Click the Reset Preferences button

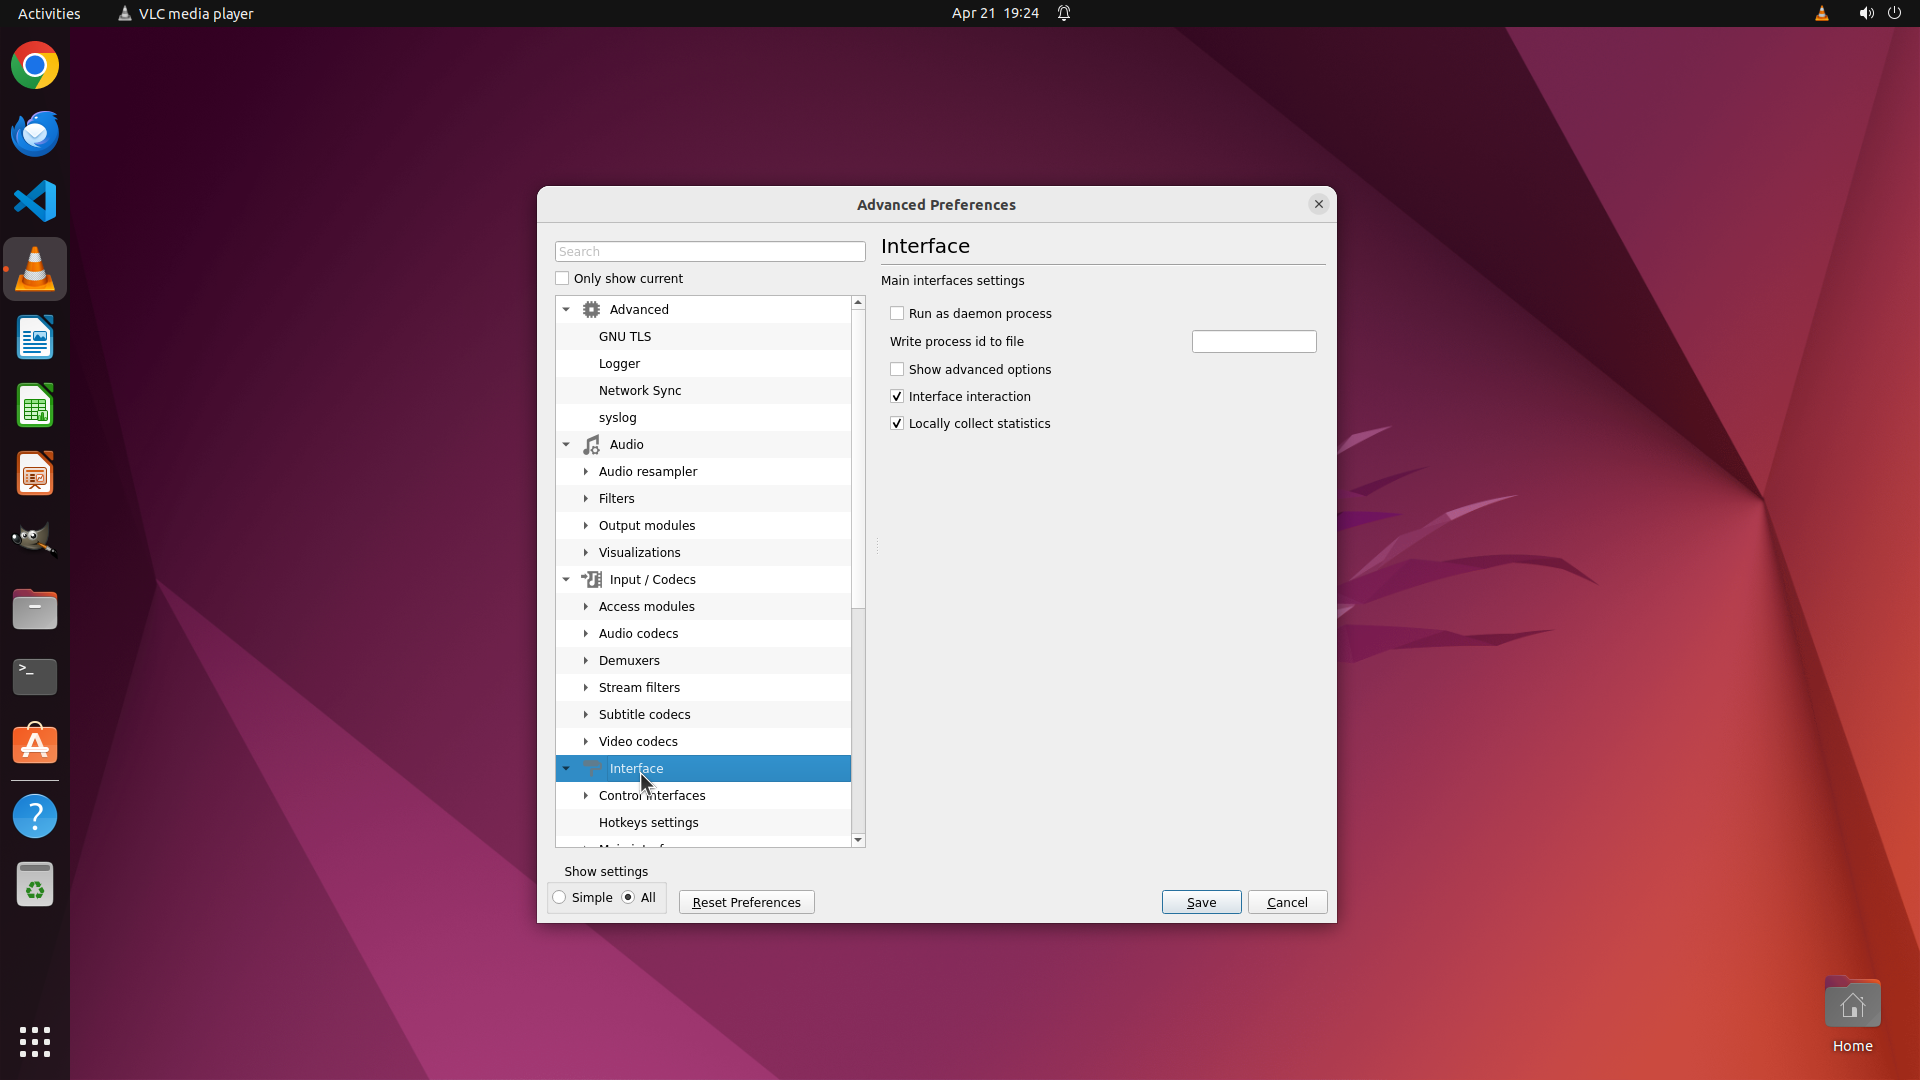coord(746,902)
